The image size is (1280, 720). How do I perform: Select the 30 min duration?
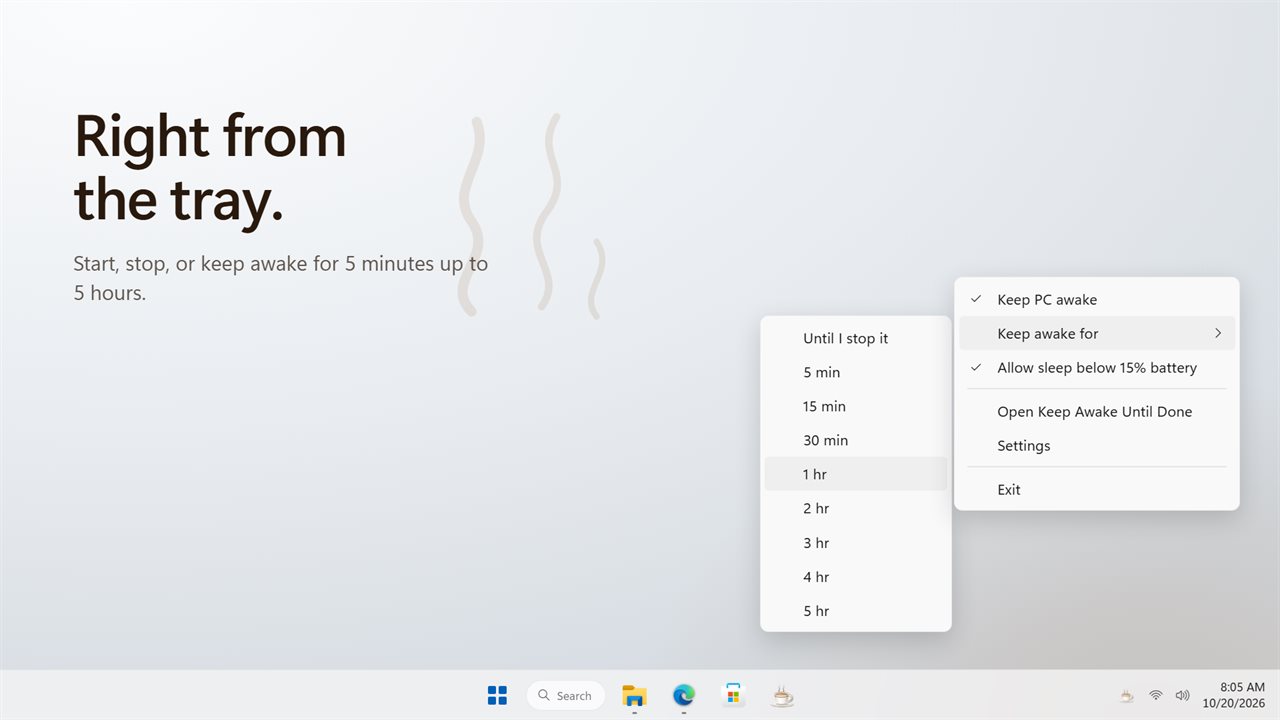(856, 440)
